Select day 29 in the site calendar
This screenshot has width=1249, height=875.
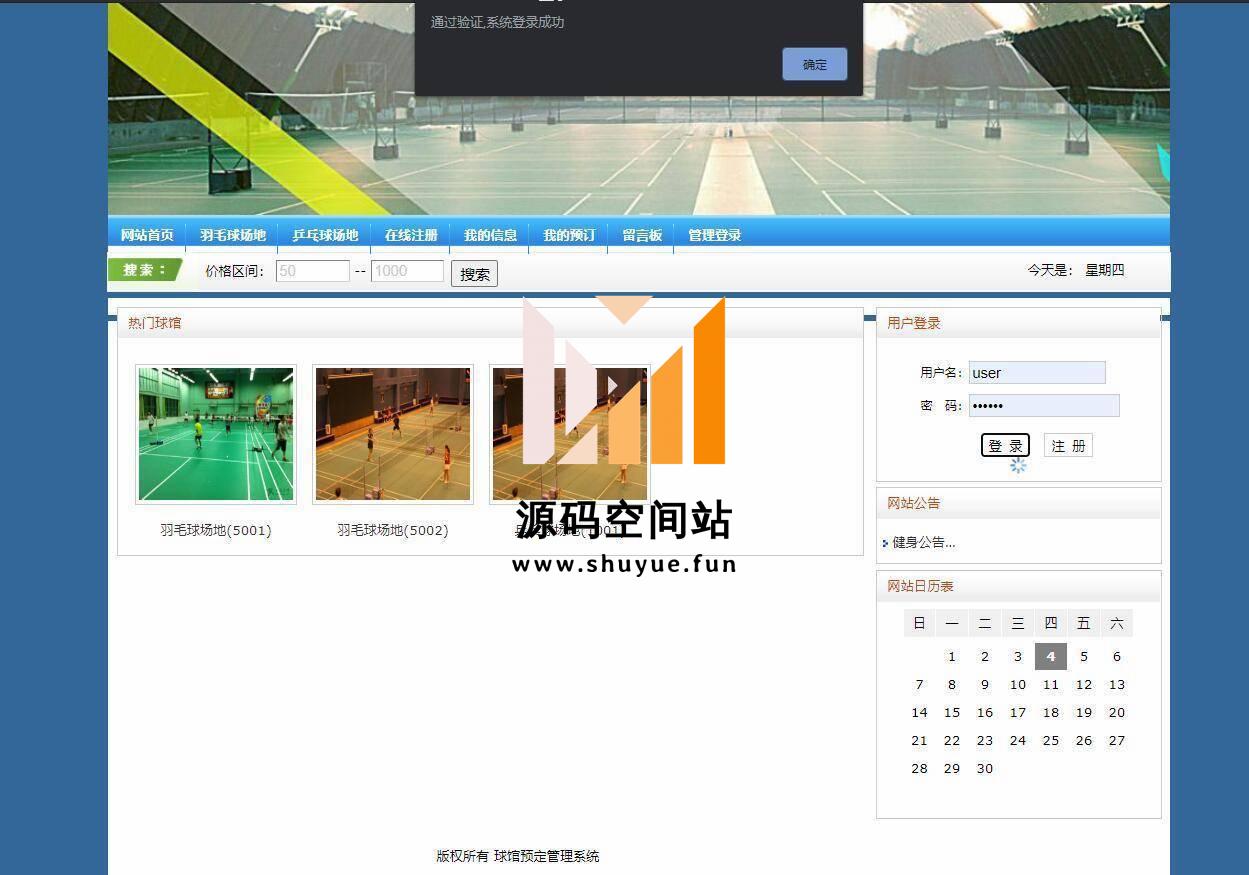[952, 769]
